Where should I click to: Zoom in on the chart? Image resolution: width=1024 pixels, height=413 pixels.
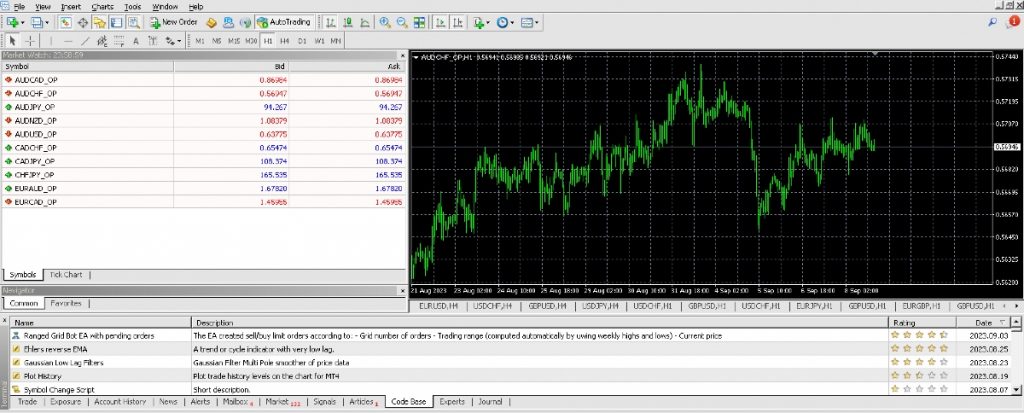(385, 22)
